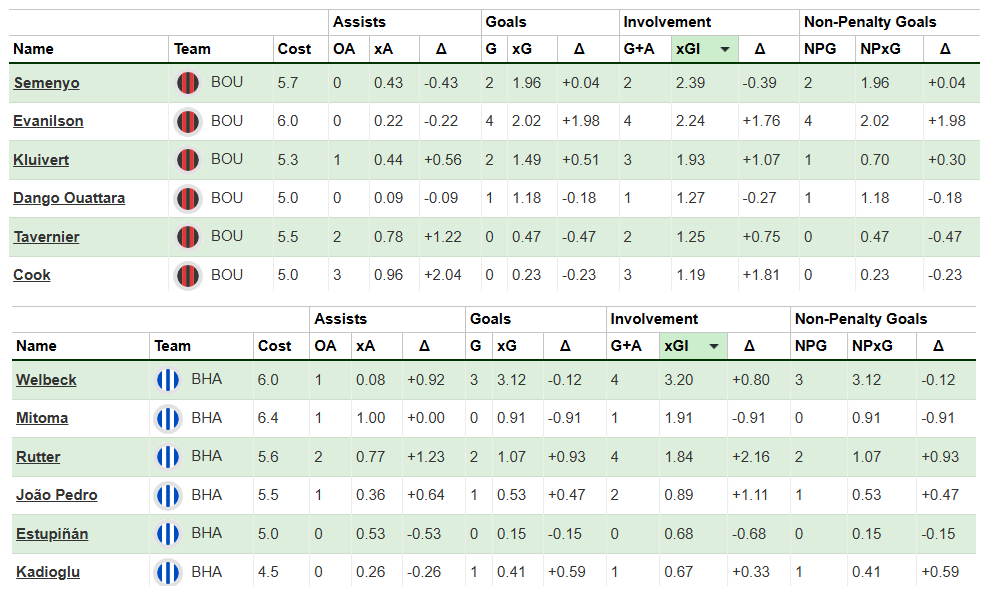Click the Bournemouth badge in Semenyo's row
This screenshot has width=988, height=595.
point(187,83)
